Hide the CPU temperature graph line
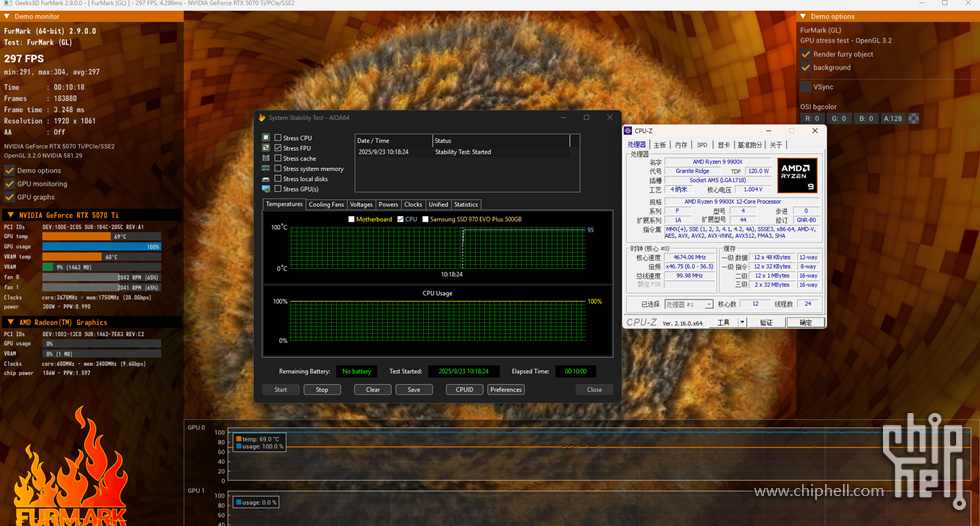980x526 pixels. coord(401,219)
